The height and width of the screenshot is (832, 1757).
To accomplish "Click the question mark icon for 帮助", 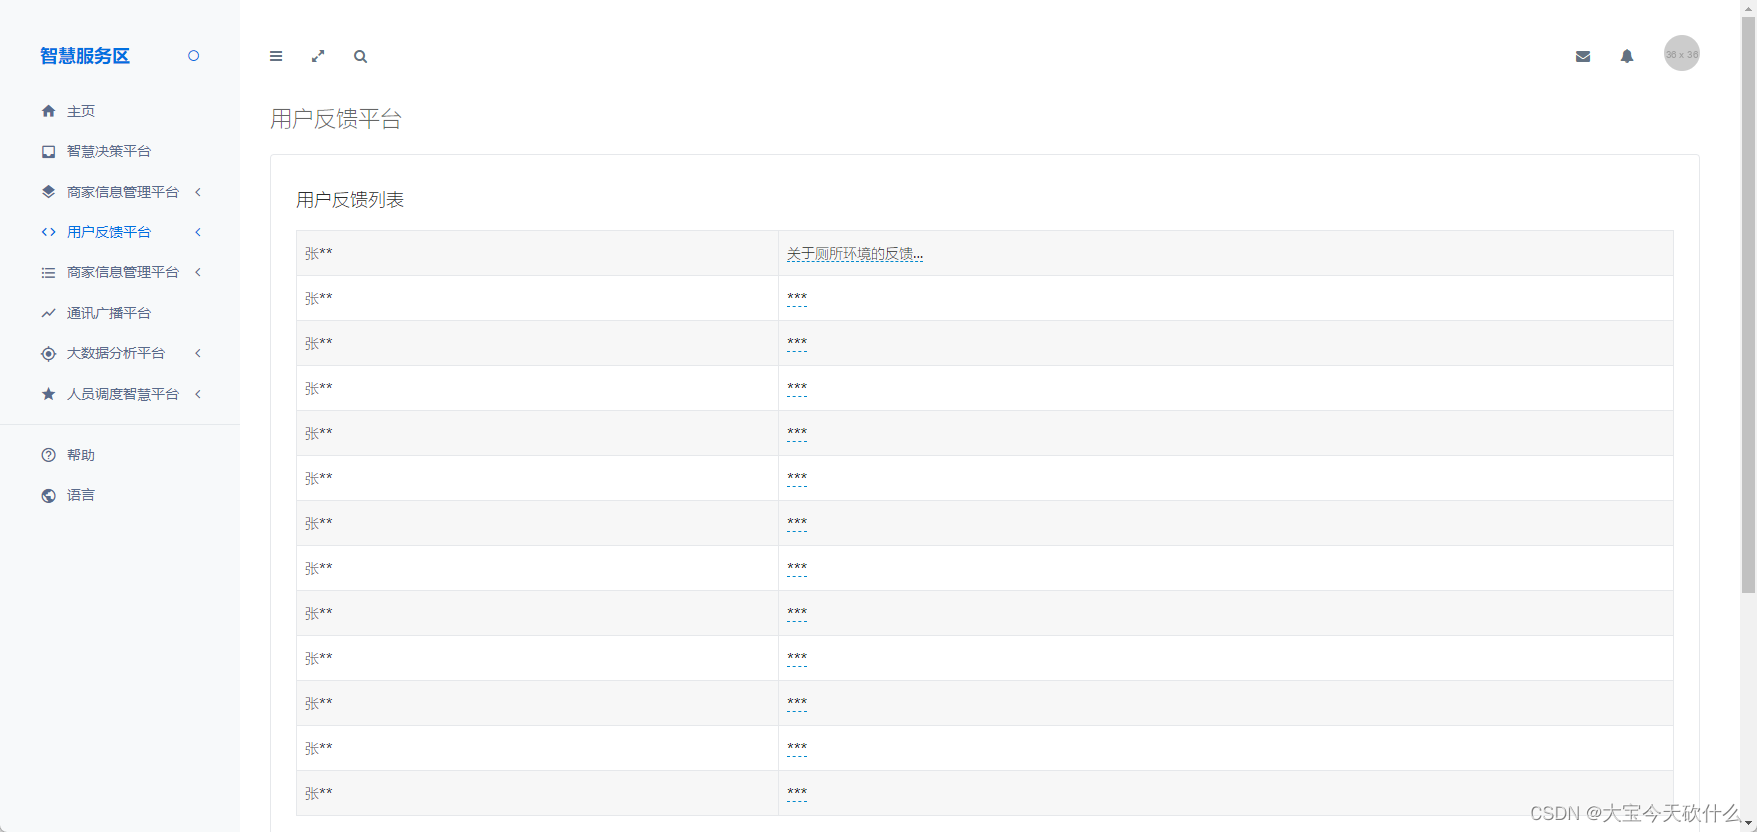I will pyautogui.click(x=48, y=455).
